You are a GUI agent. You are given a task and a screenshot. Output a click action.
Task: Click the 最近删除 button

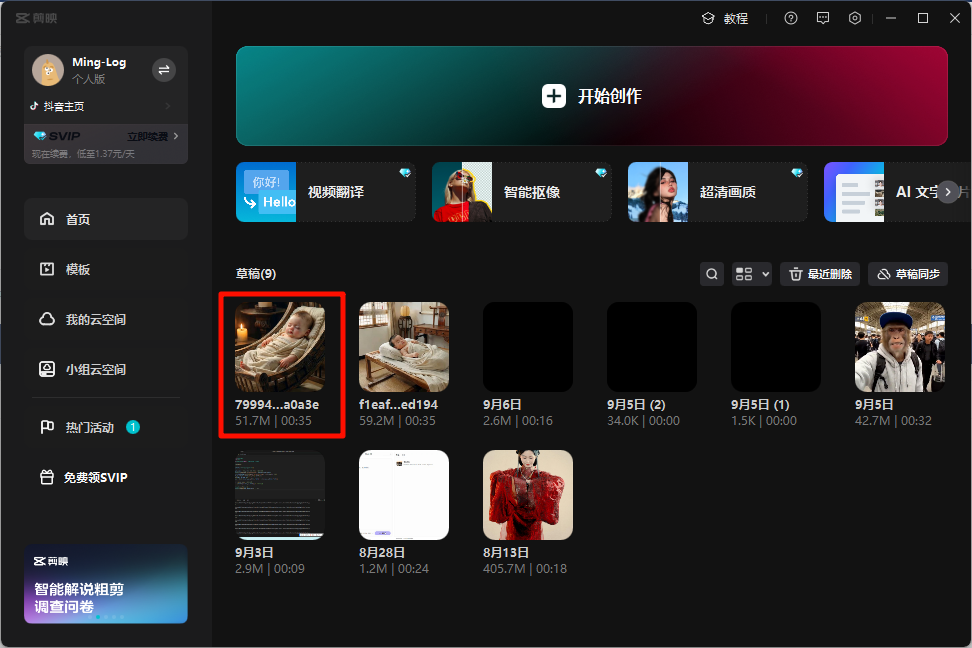[x=819, y=274]
